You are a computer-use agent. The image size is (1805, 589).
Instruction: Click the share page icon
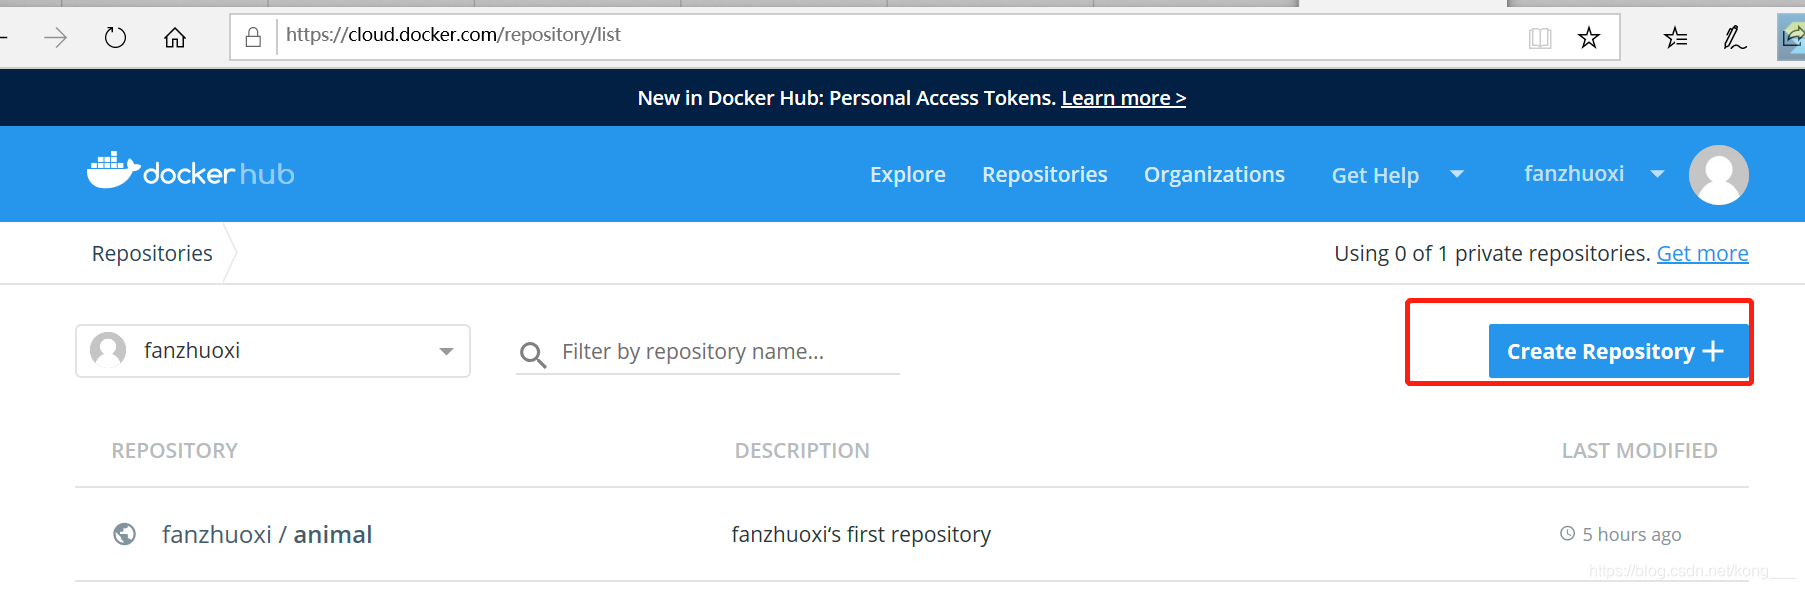(x=1792, y=38)
